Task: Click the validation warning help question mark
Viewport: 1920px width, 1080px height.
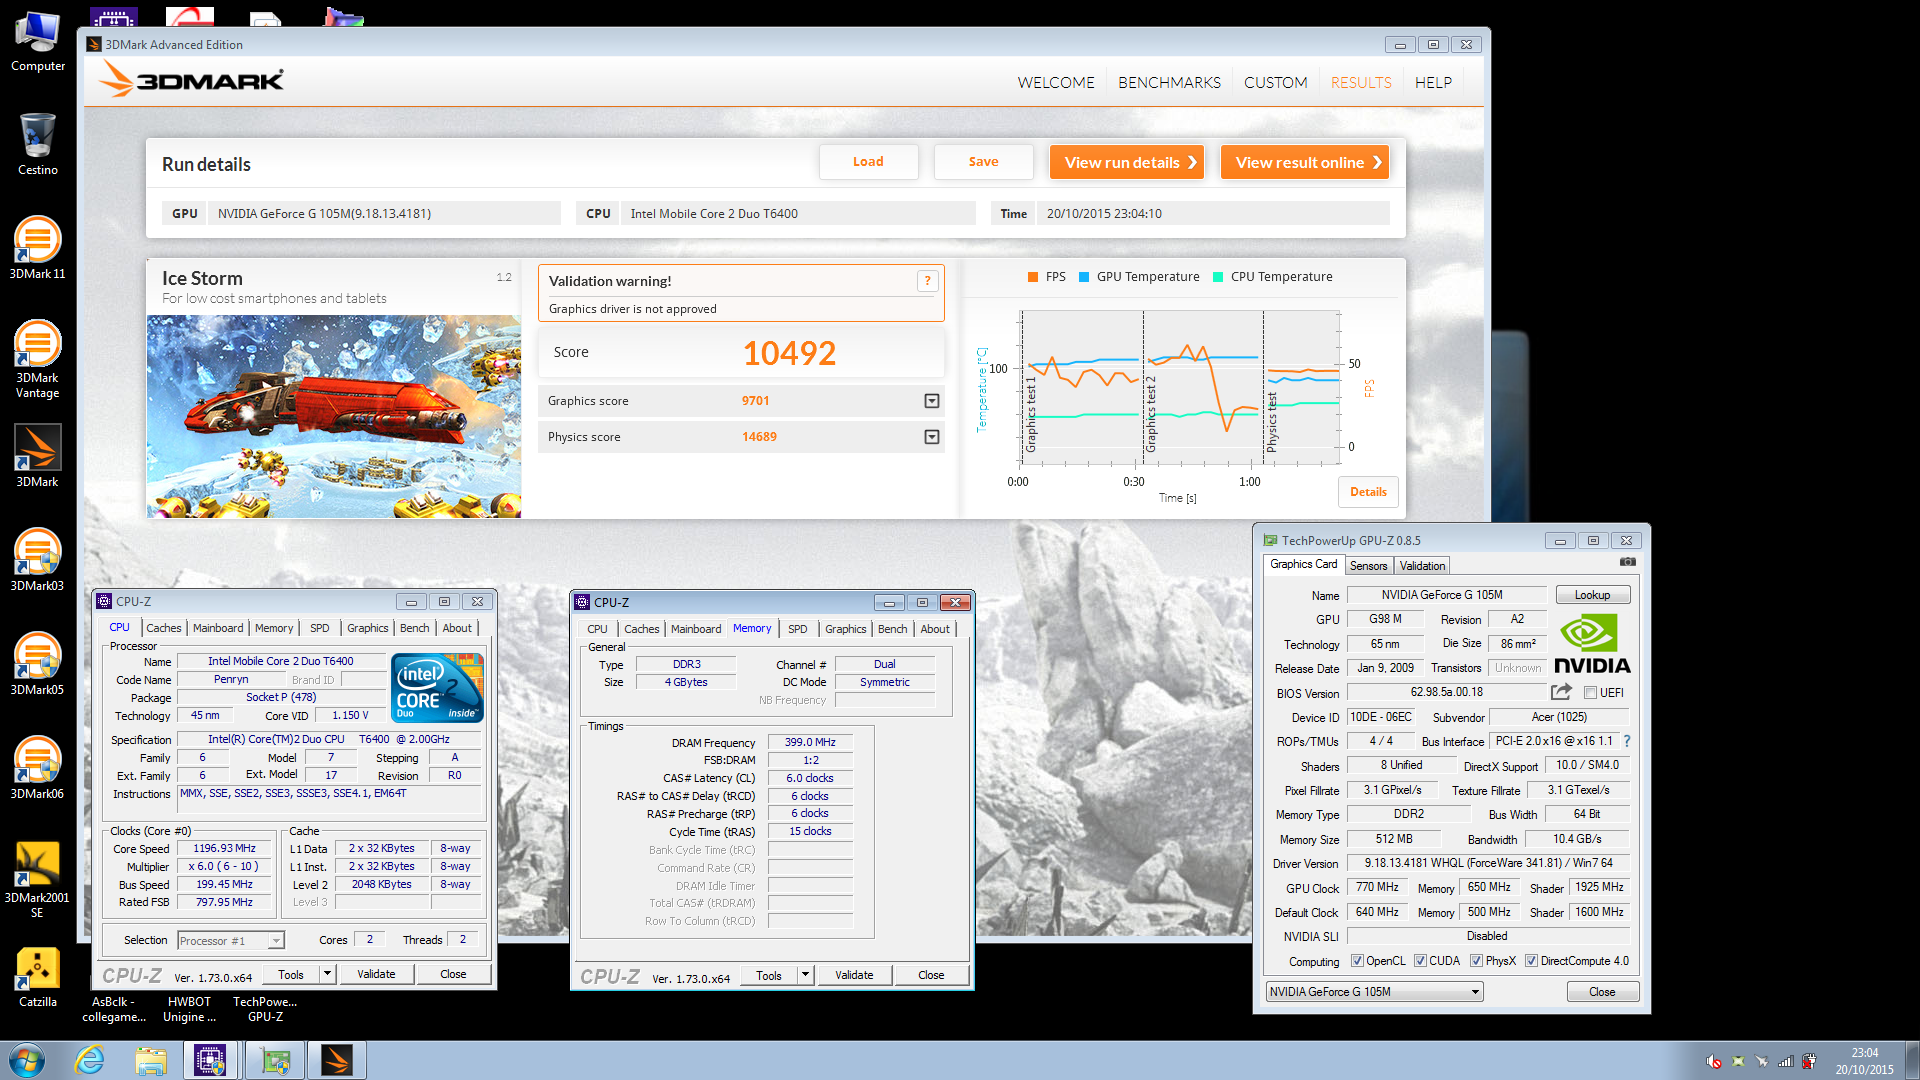Action: [x=927, y=281]
